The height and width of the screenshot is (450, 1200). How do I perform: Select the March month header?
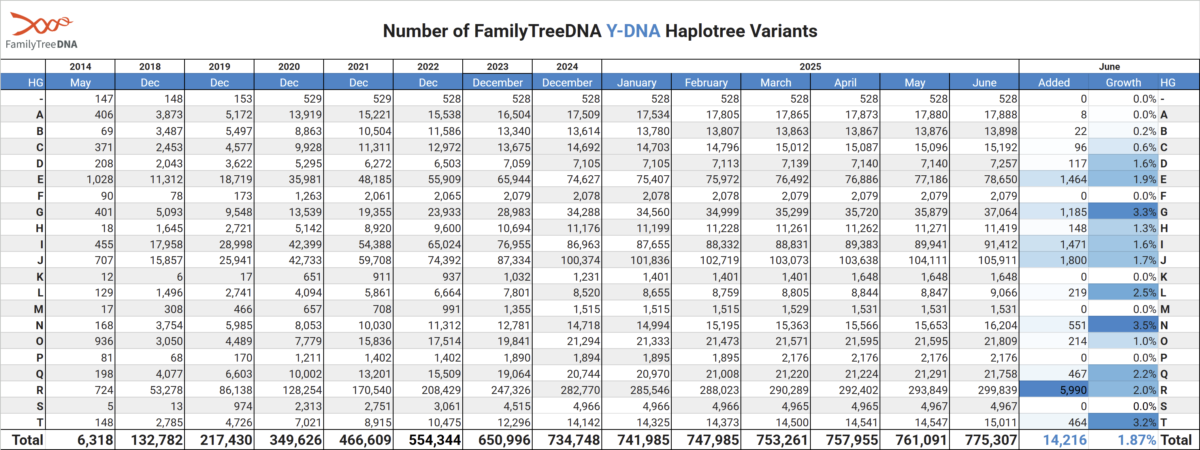click(x=777, y=82)
